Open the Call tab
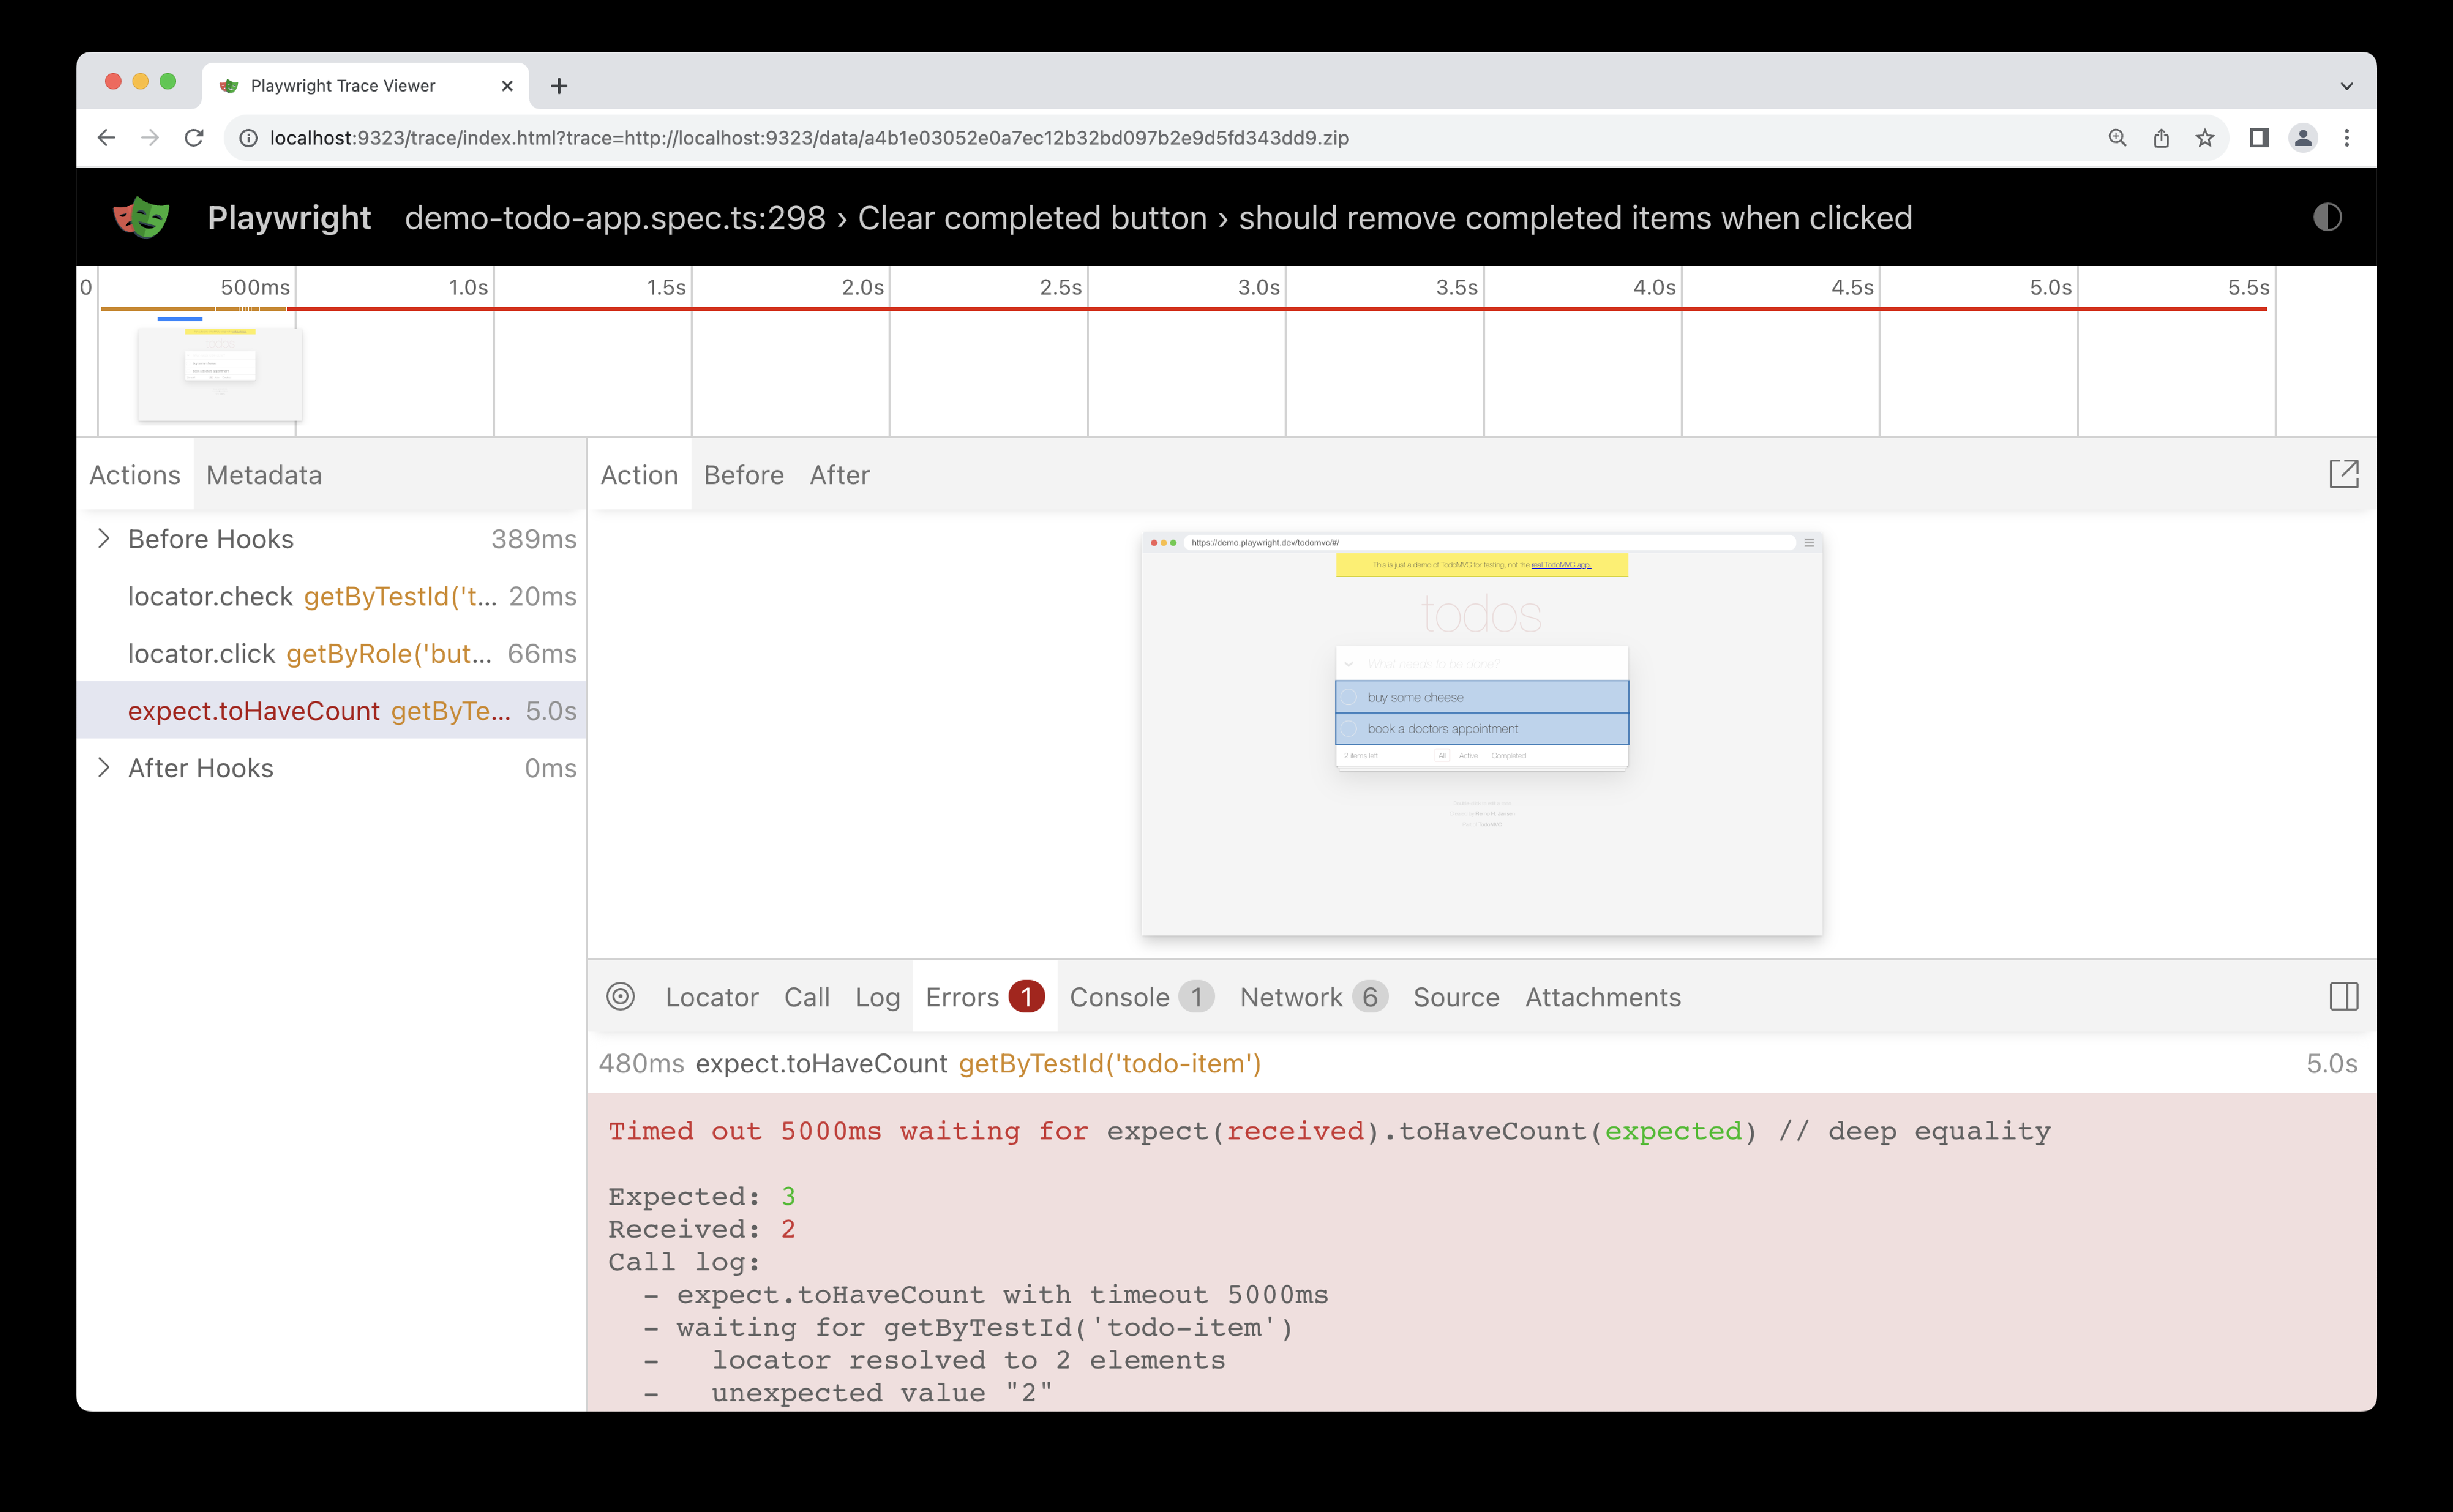 click(x=807, y=997)
